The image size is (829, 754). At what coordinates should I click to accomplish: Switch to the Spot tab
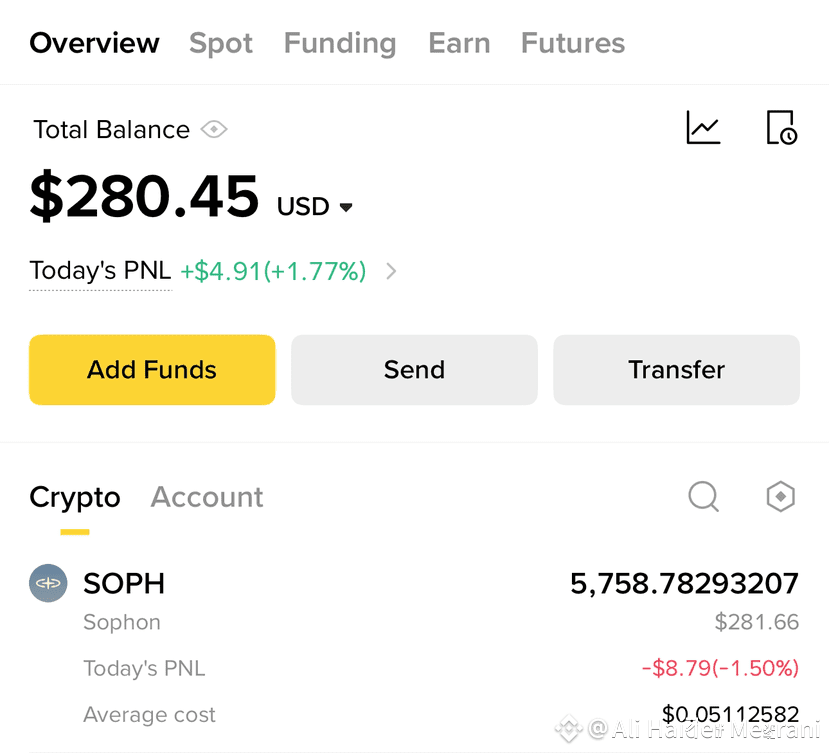(221, 43)
